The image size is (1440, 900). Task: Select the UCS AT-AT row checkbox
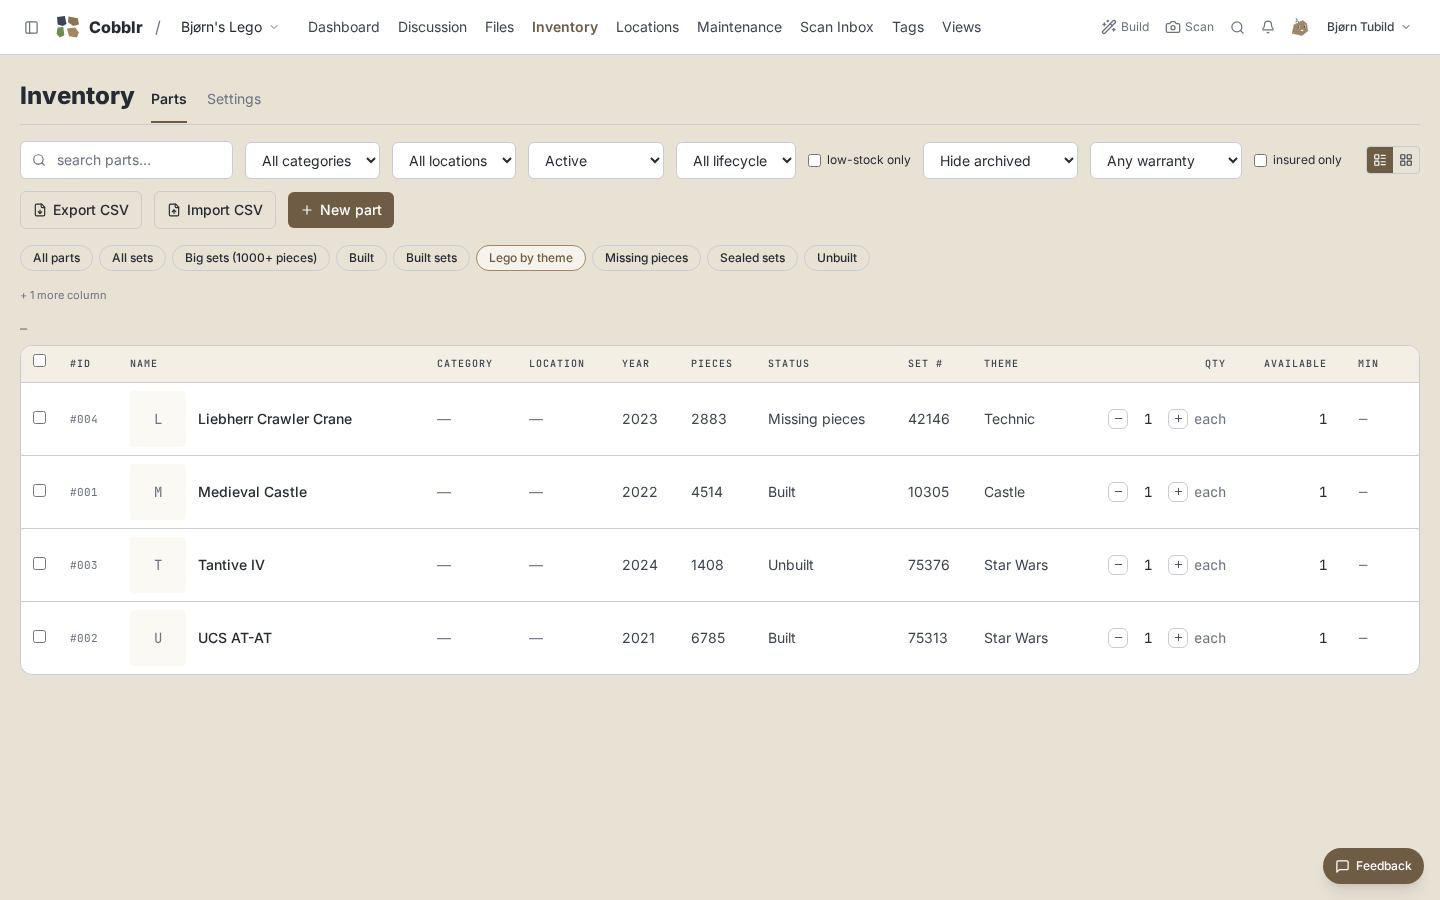[x=40, y=637]
